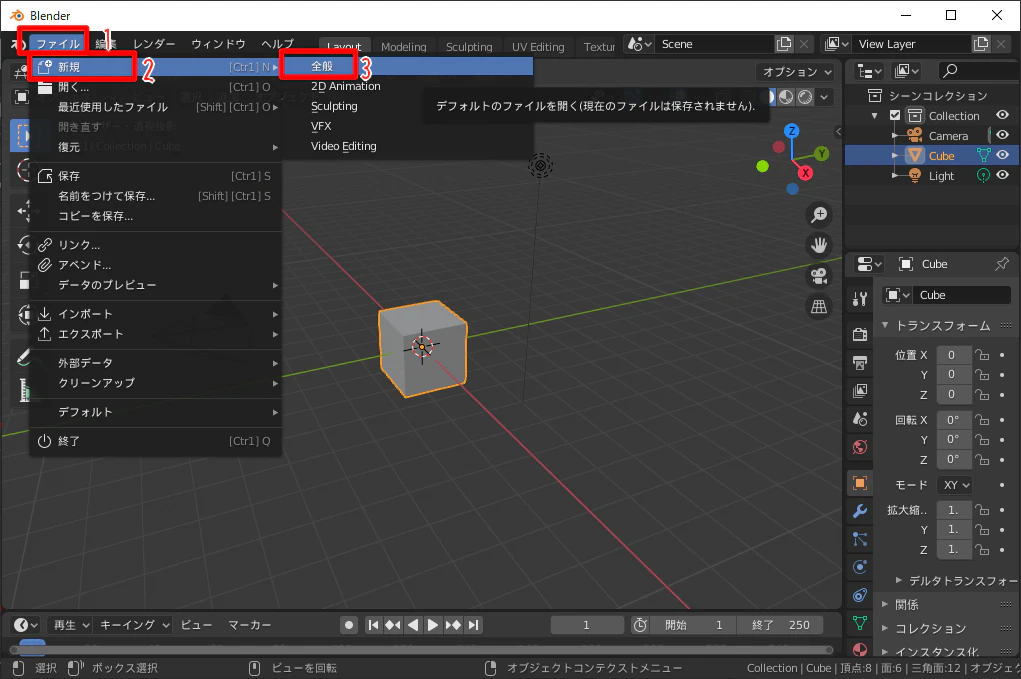Viewport: 1021px width, 679px height.
Task: Open the Physics properties icon
Action: point(860,567)
